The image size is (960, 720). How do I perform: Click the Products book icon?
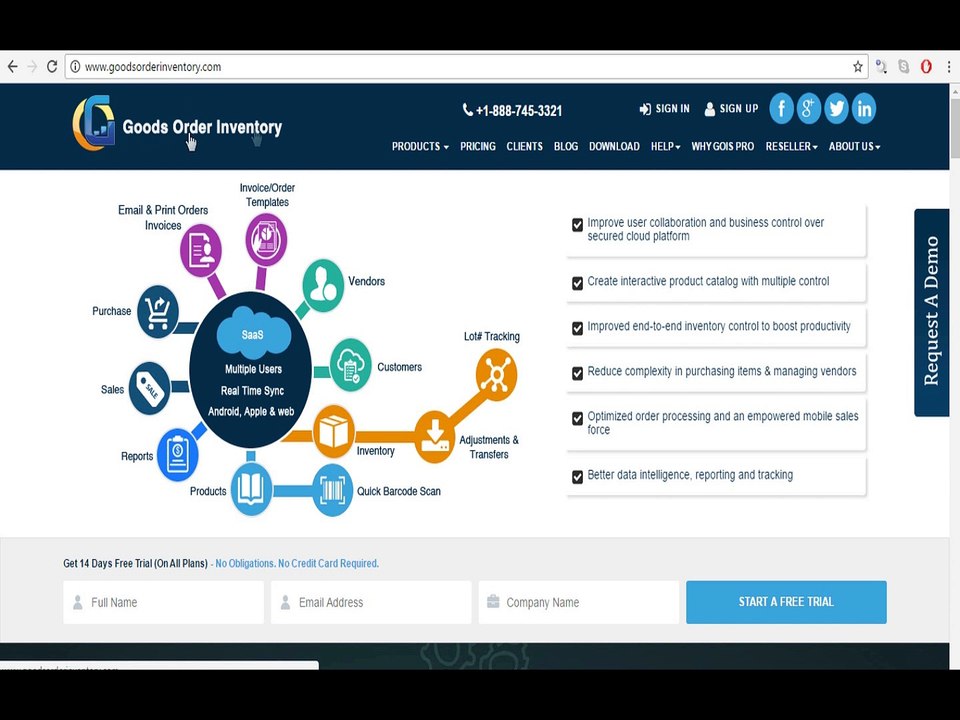click(251, 489)
